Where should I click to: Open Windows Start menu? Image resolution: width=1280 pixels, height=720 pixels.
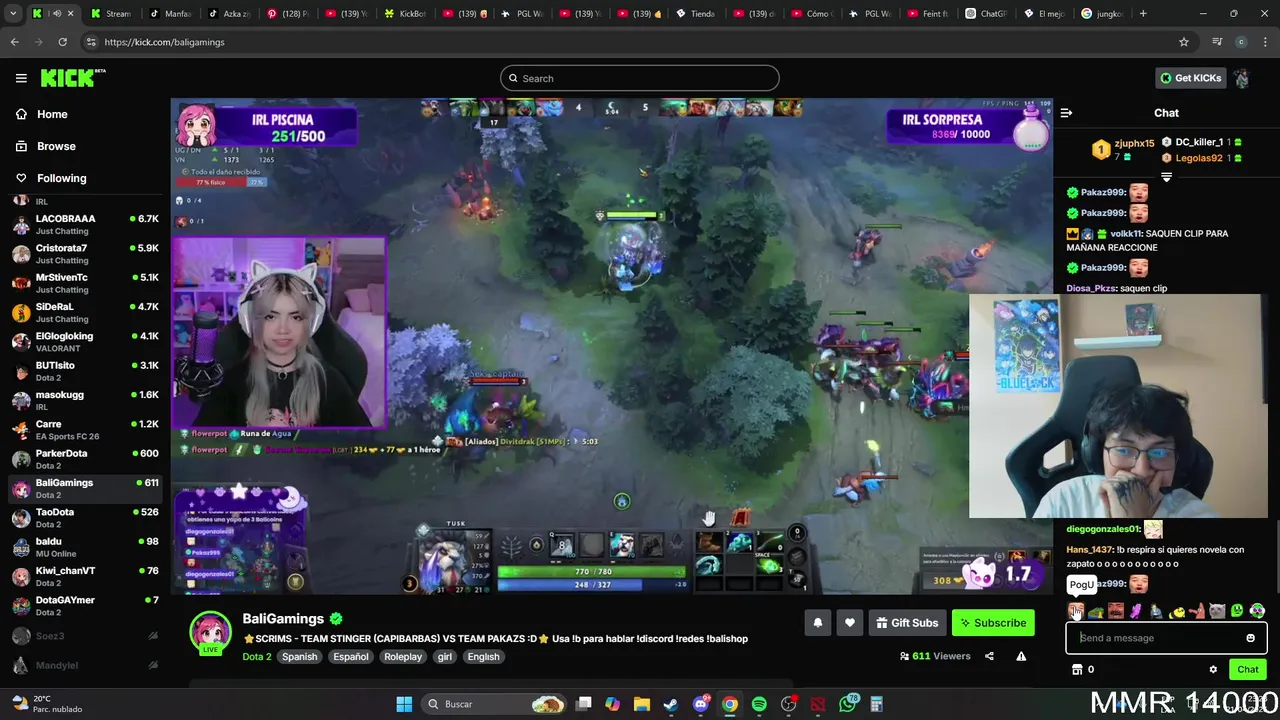pyautogui.click(x=404, y=704)
